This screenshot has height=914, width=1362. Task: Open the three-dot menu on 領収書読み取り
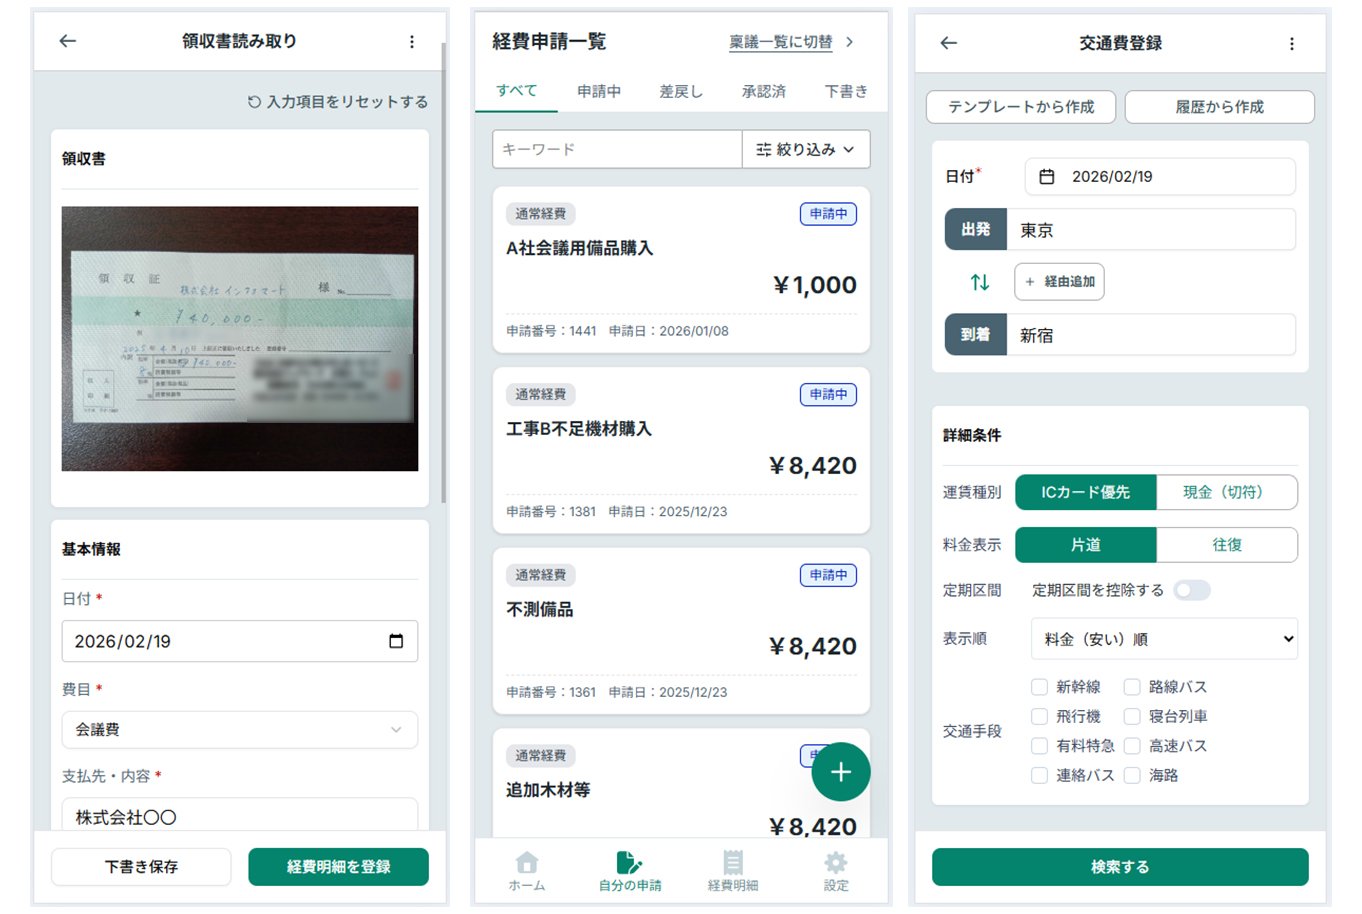(411, 42)
